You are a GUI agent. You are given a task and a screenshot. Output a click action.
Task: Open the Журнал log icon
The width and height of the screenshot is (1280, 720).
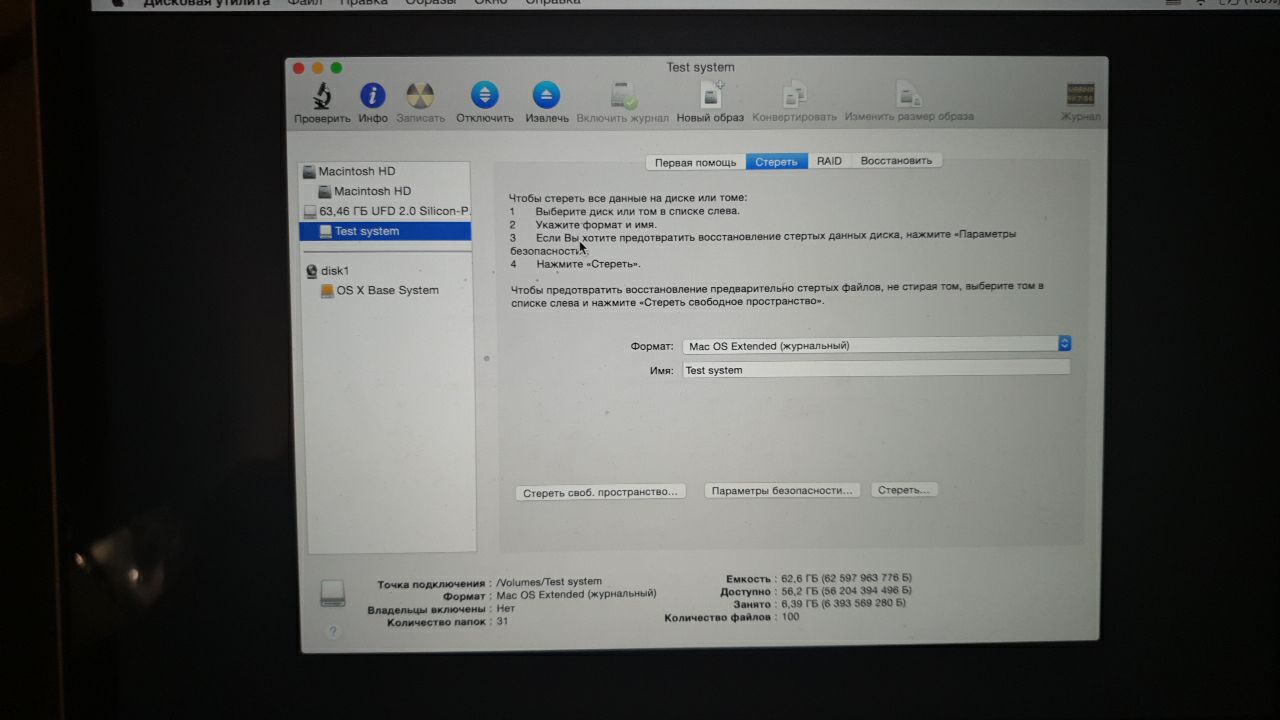[x=1081, y=95]
